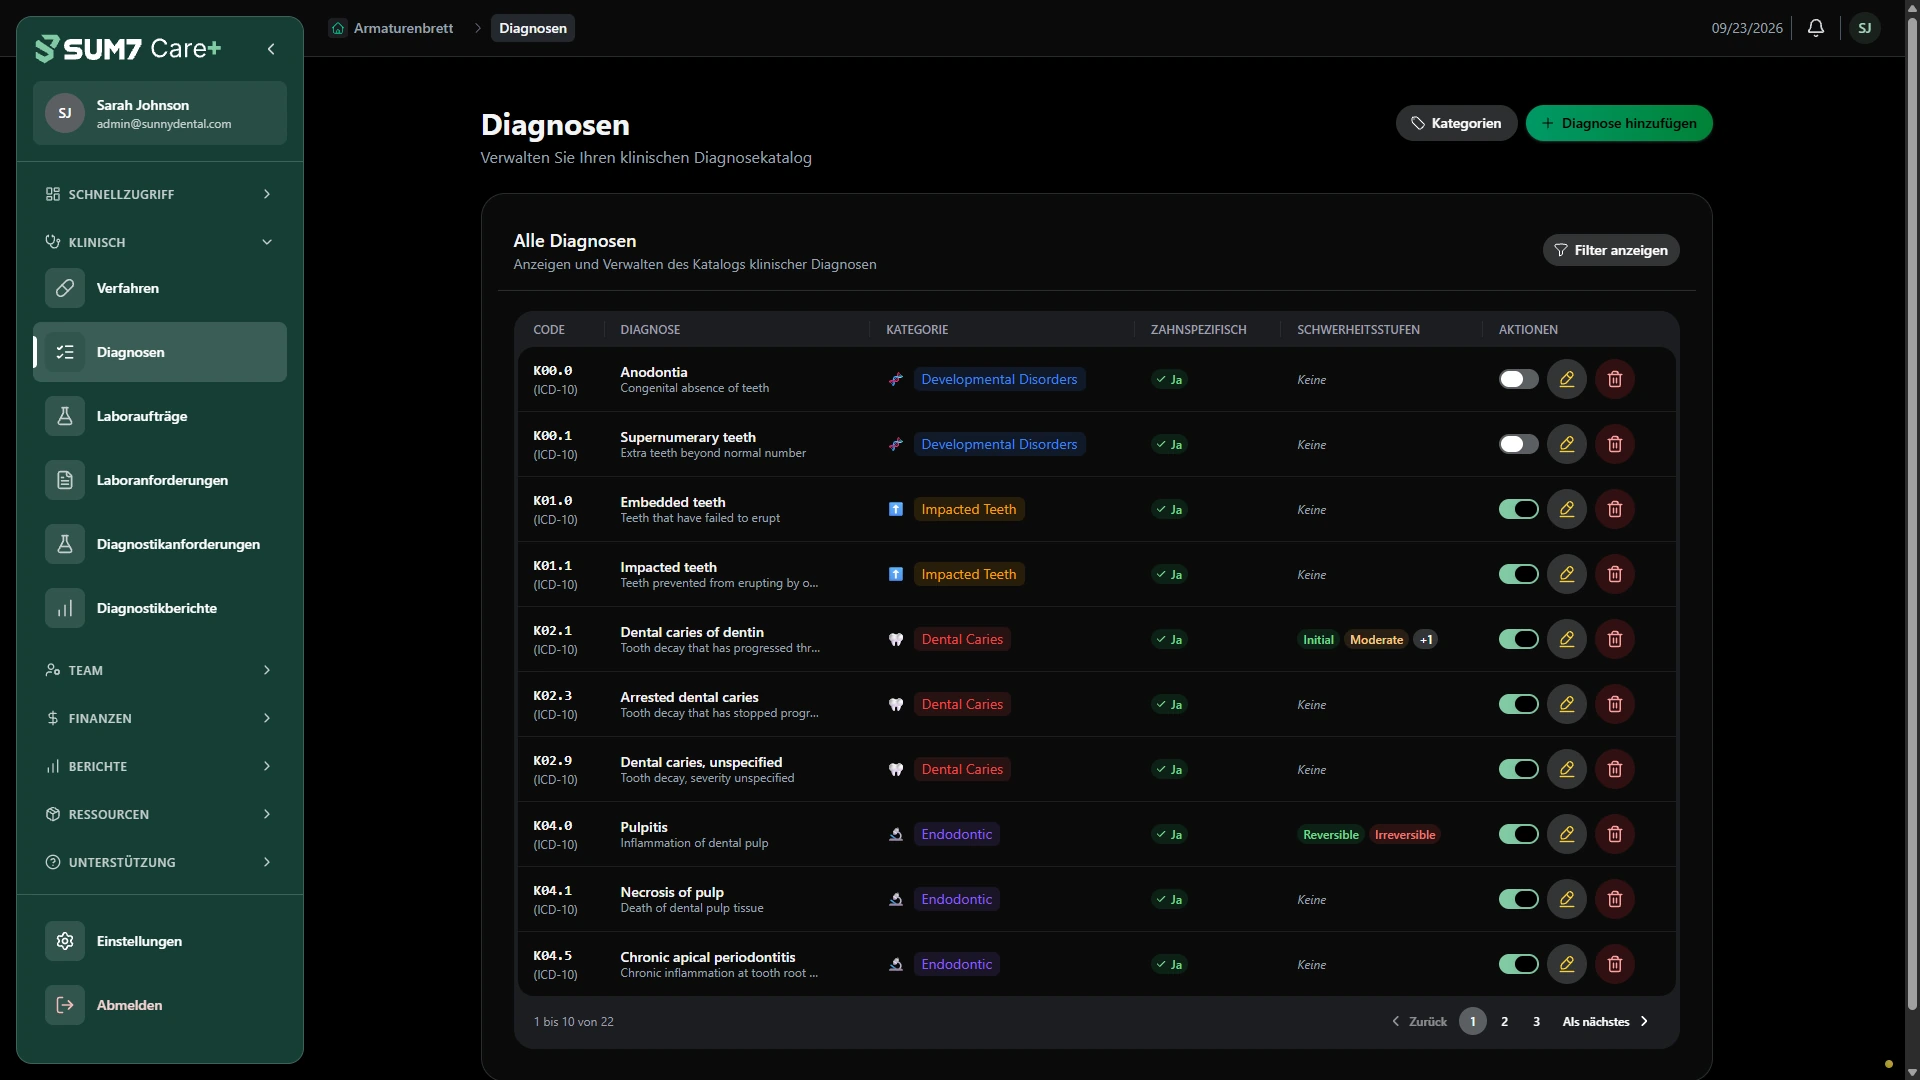Open the Verfahren menu item
Image resolution: width=1920 pixels, height=1080 pixels.
(x=160, y=288)
